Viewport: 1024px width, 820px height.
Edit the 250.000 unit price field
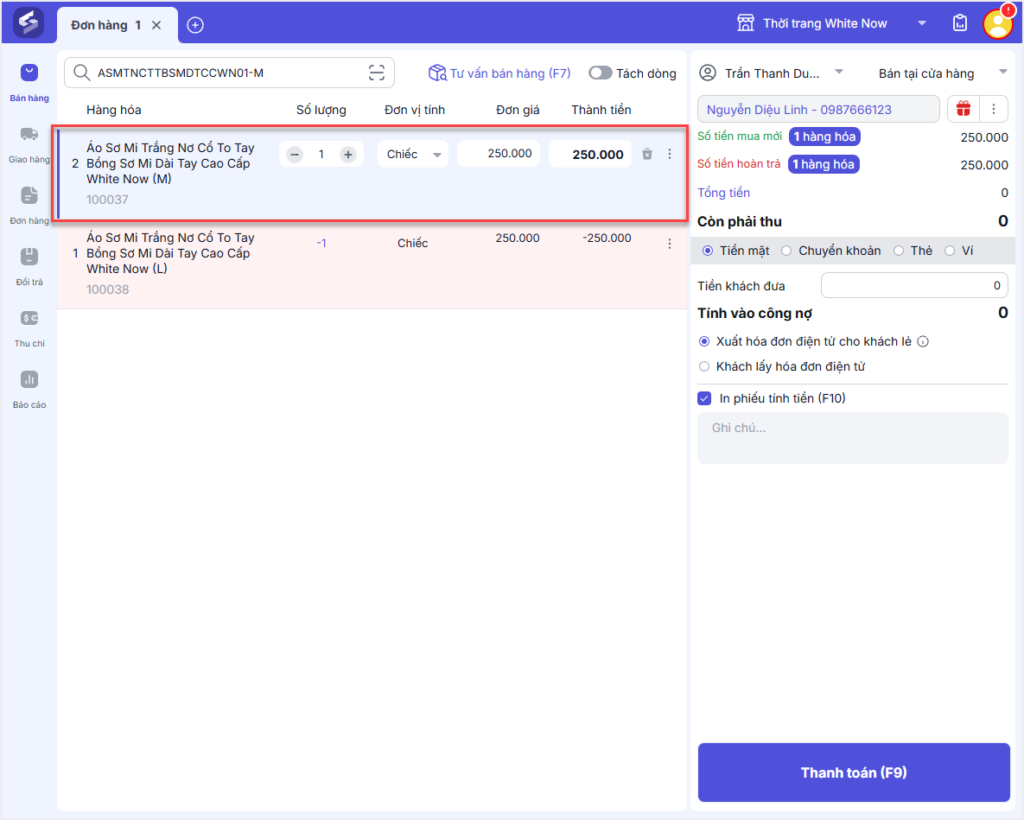[x=498, y=153]
